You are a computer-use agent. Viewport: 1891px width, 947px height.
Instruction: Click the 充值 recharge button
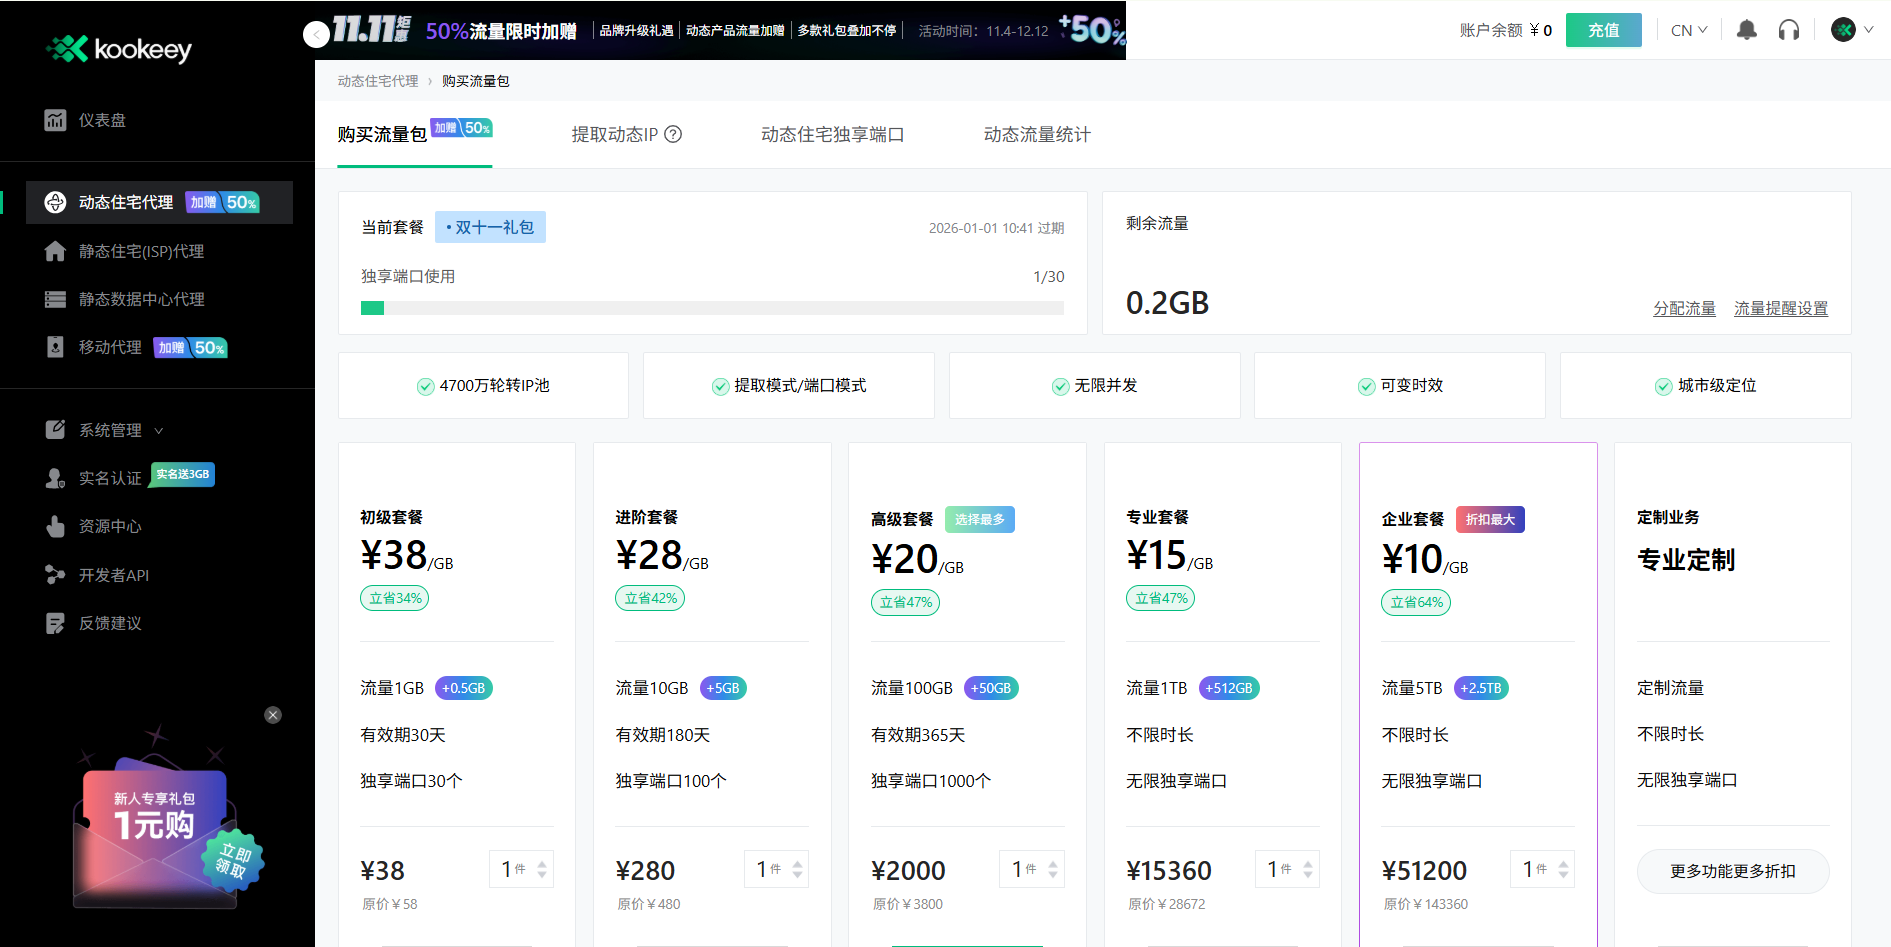pos(1603,29)
